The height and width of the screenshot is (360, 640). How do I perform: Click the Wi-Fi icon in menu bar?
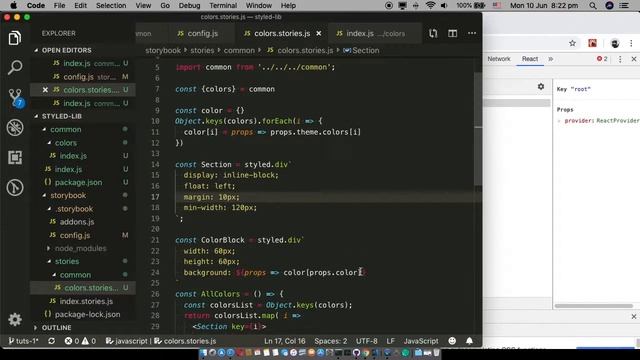(430, 6)
